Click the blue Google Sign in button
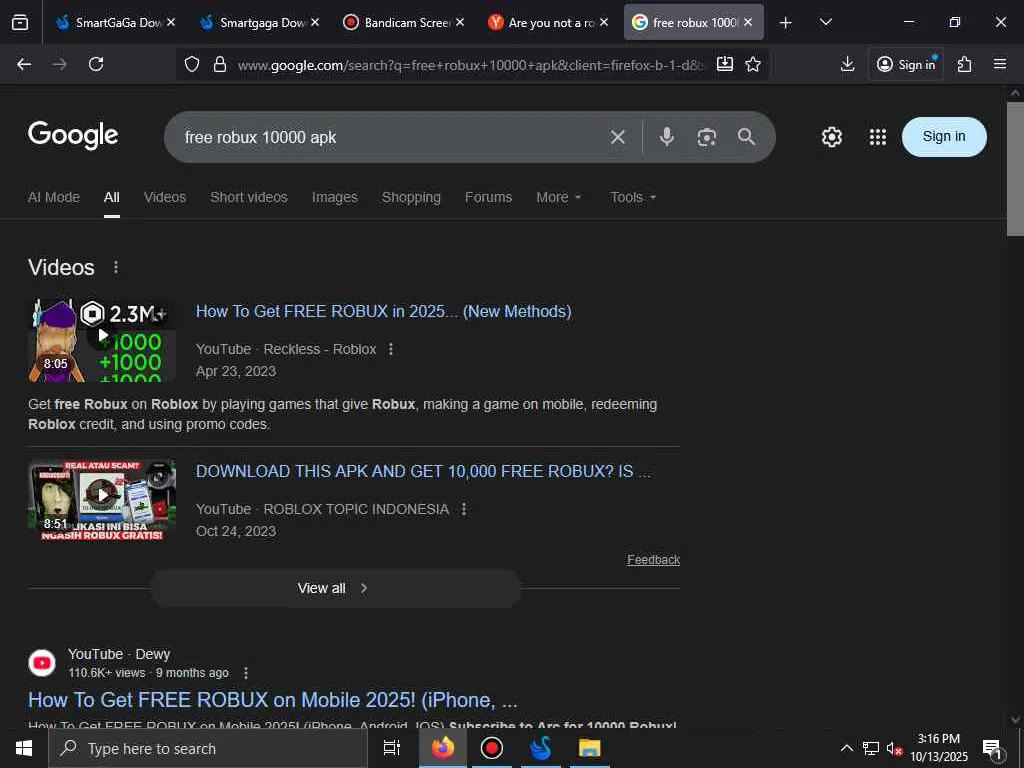Image resolution: width=1024 pixels, height=768 pixels. [944, 136]
